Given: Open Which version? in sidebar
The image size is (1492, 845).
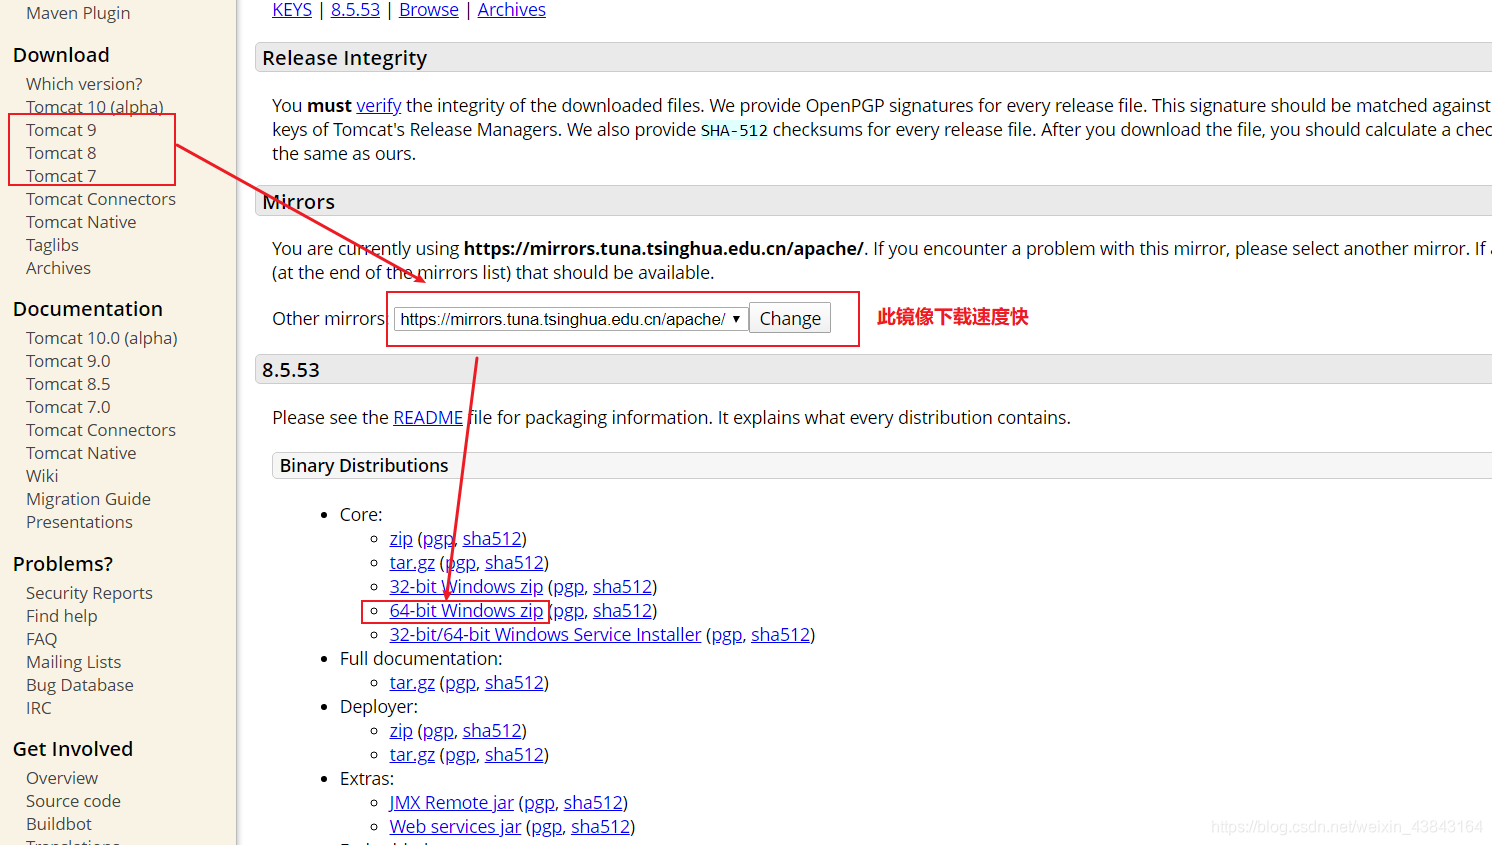Looking at the screenshot, I should point(84,84).
